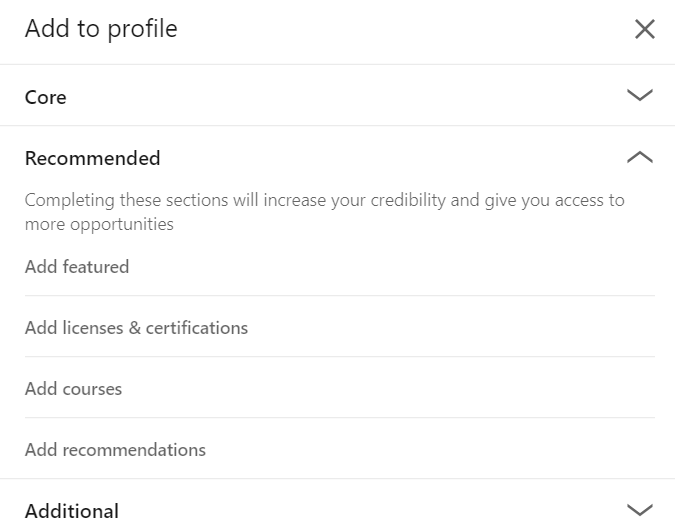This screenshot has height=532, width=675.
Task: Click the Recommended section heading
Action: point(92,158)
